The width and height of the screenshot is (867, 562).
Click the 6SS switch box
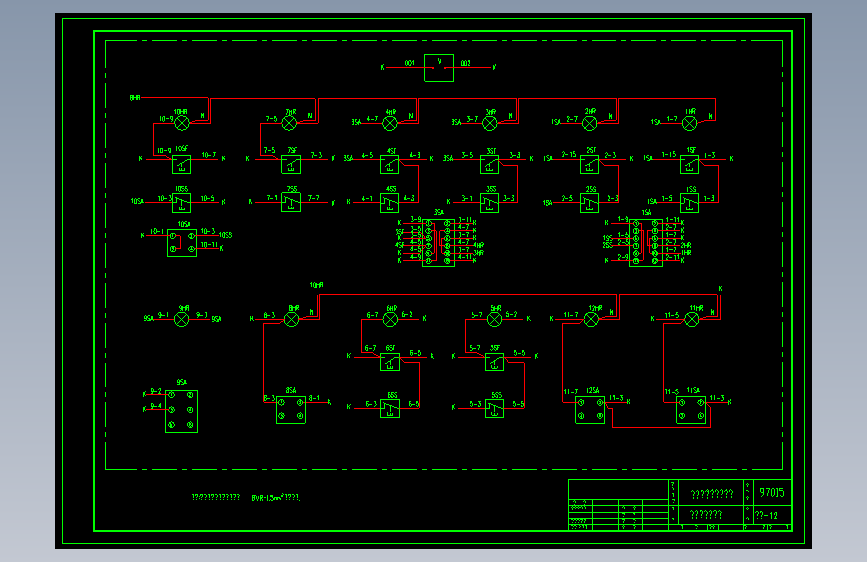[x=390, y=408]
